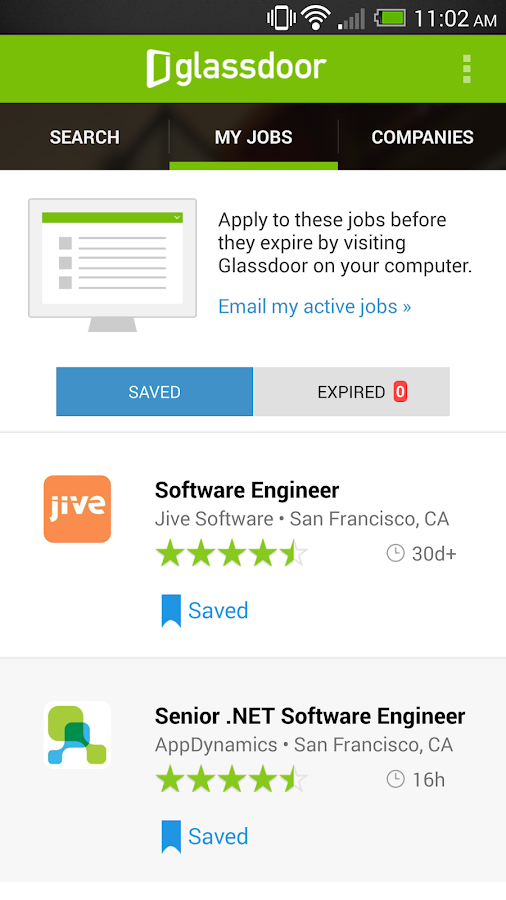506x900 pixels.
Task: Tap the AppDynamics company logo
Action: [77, 735]
